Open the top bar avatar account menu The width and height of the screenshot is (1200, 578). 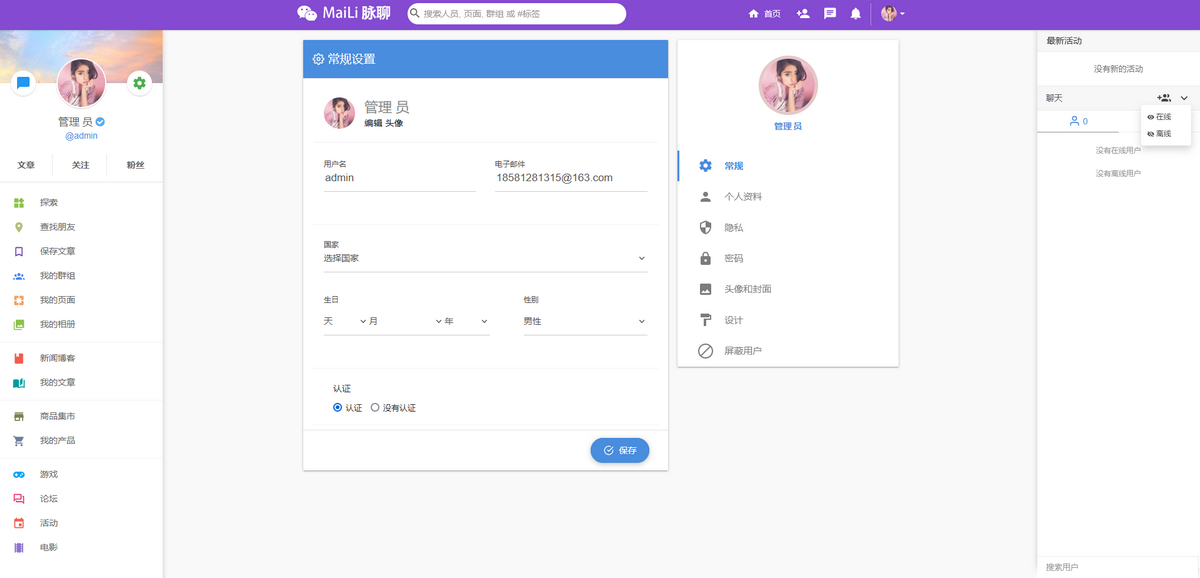coord(892,14)
